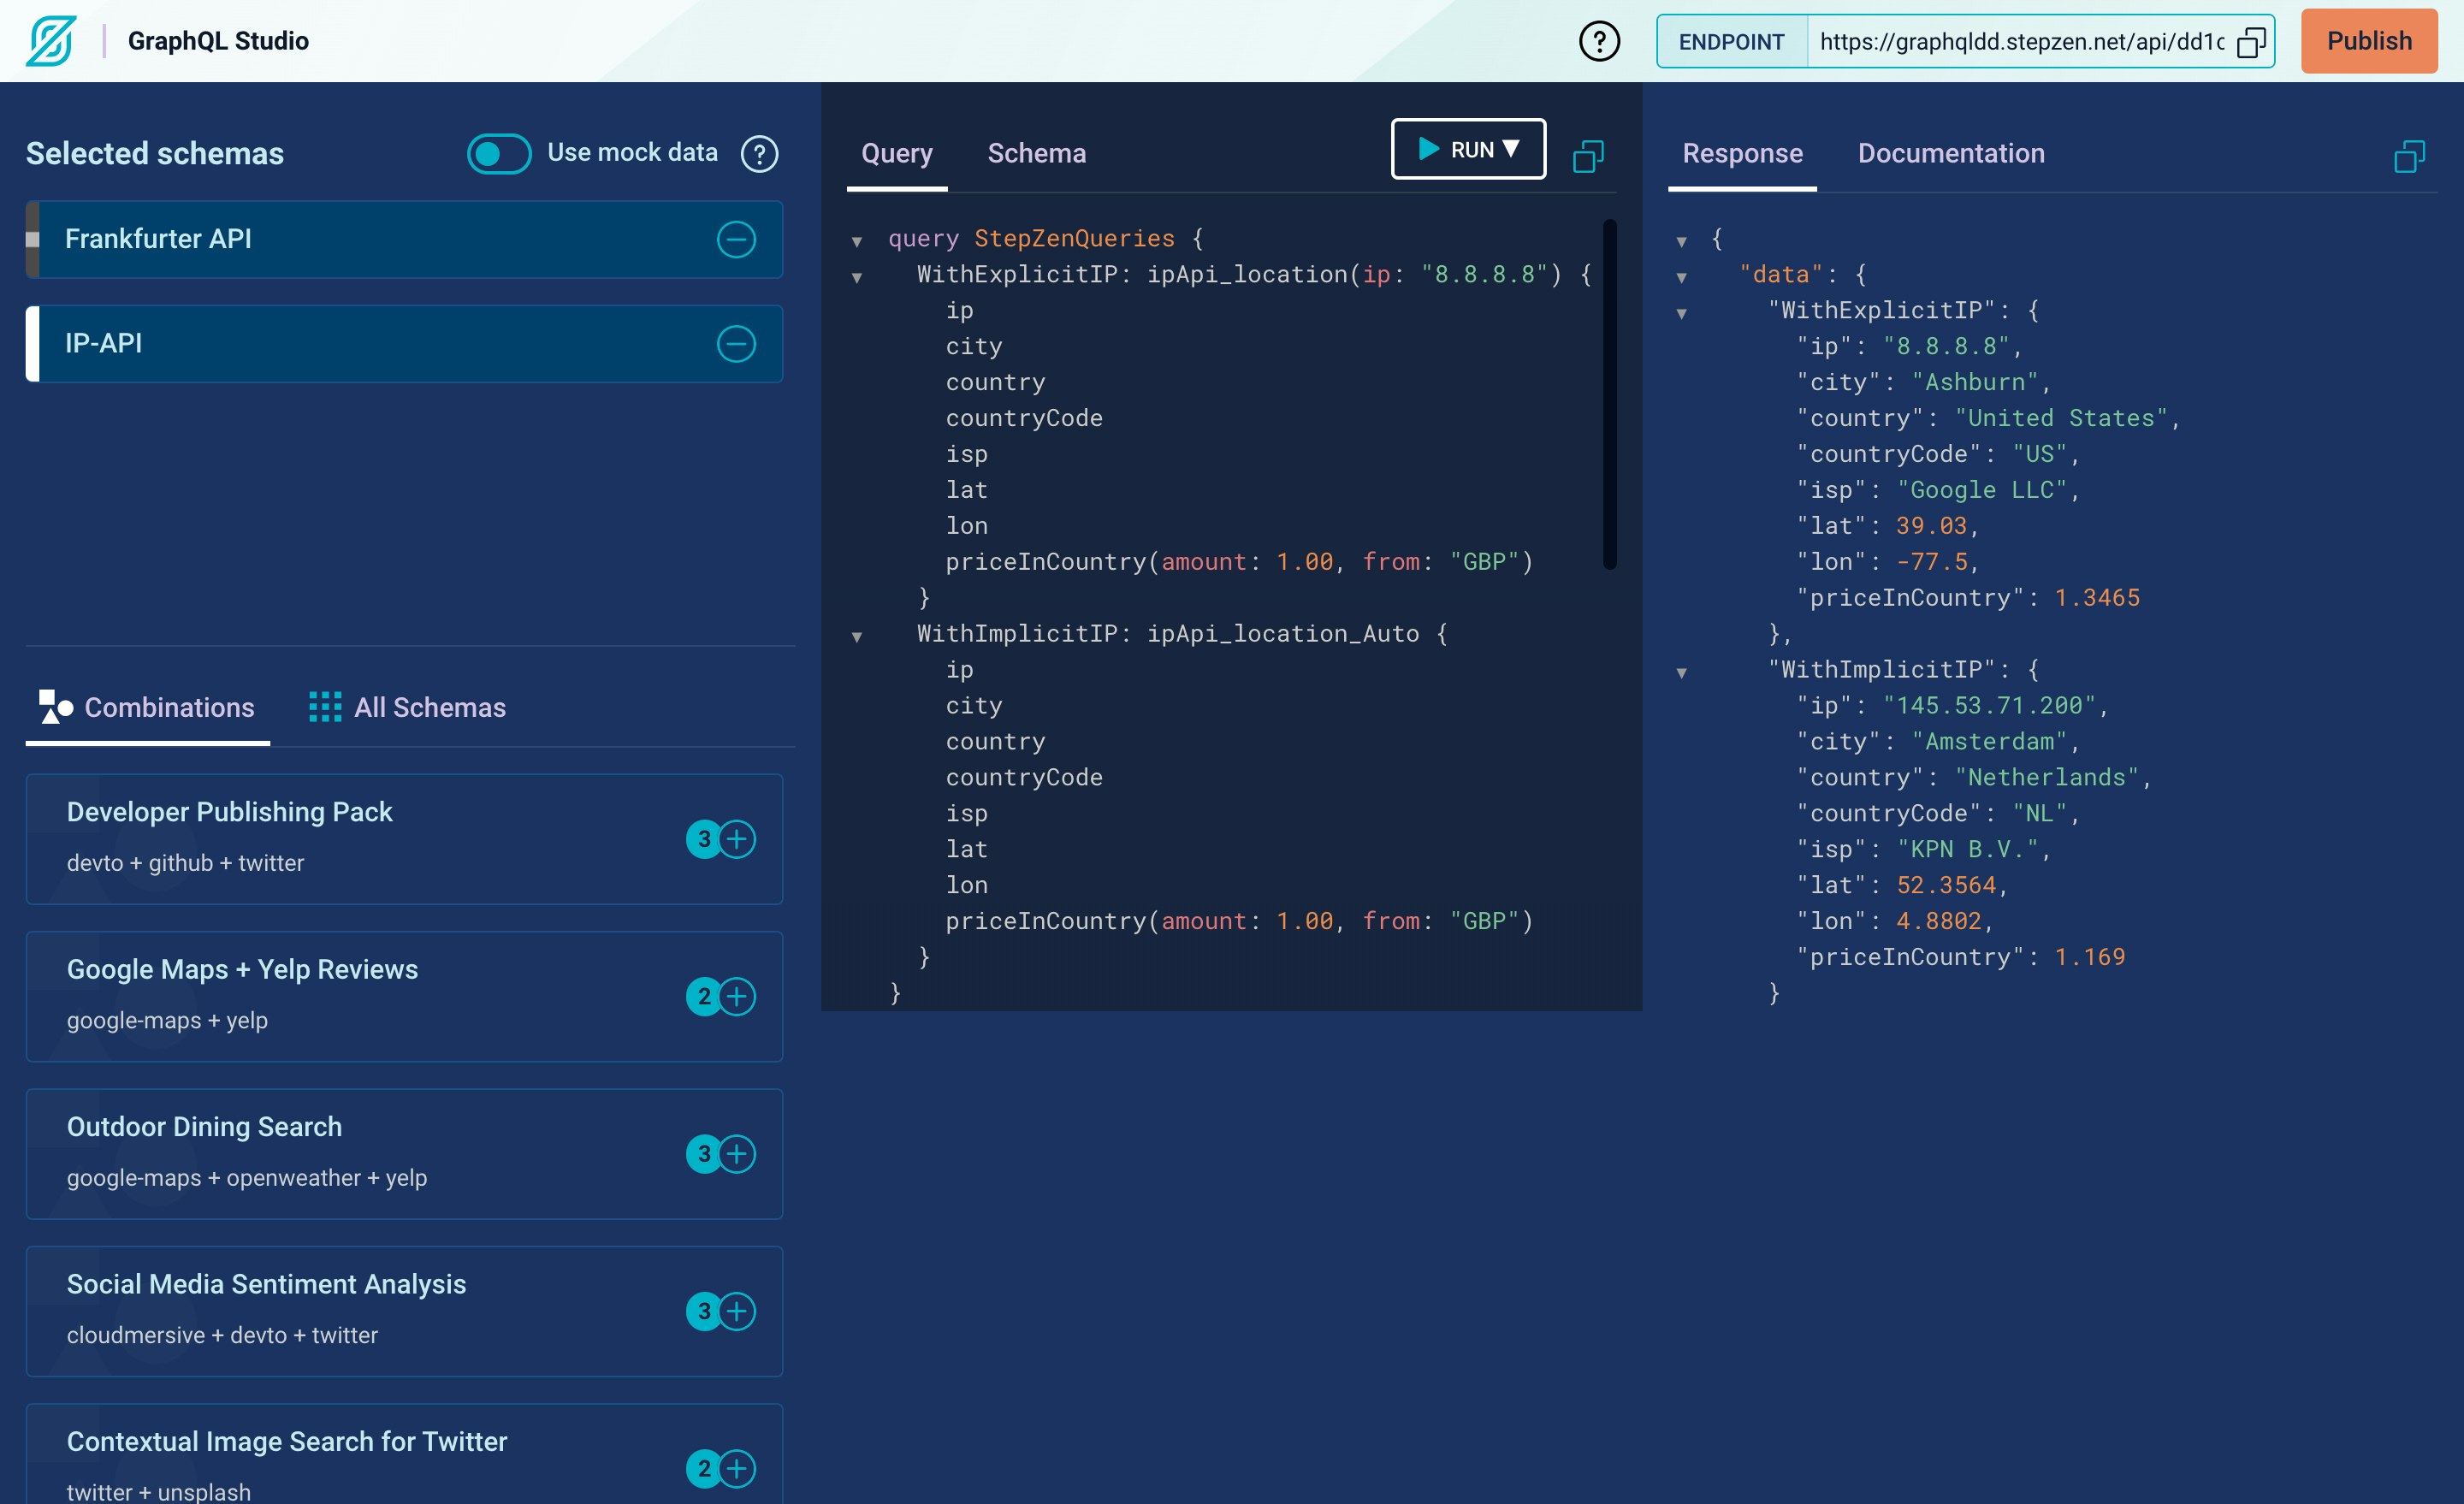
Task: Enable the Use mock data toggle
Action: (498, 153)
